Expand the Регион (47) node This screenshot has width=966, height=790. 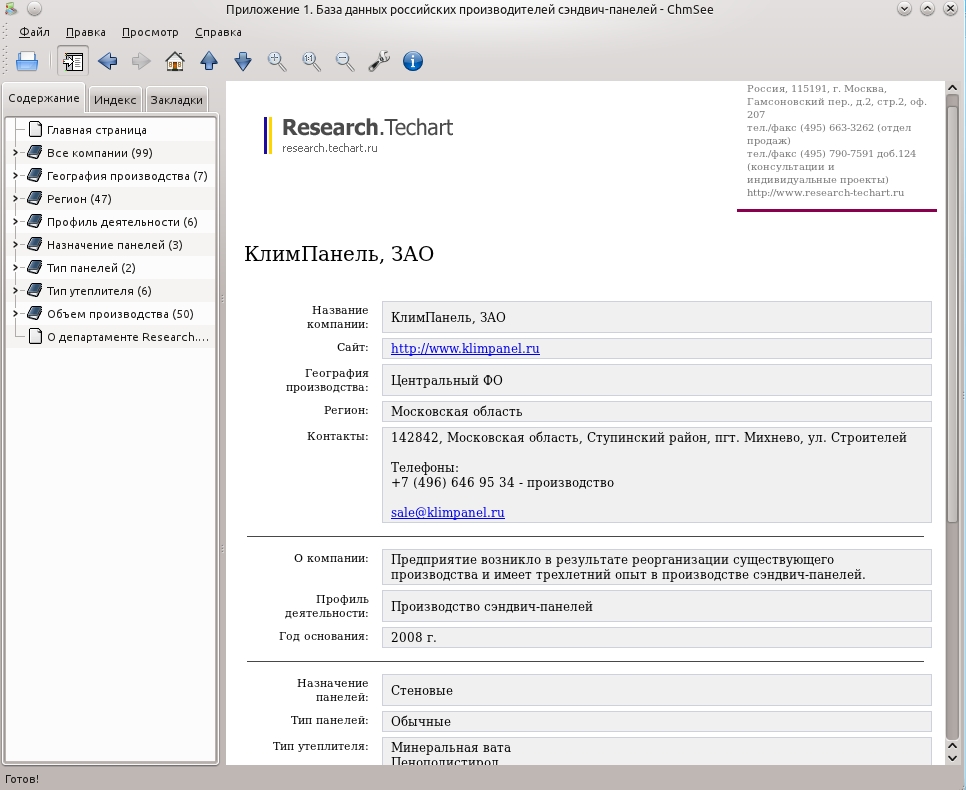[x=15, y=198]
